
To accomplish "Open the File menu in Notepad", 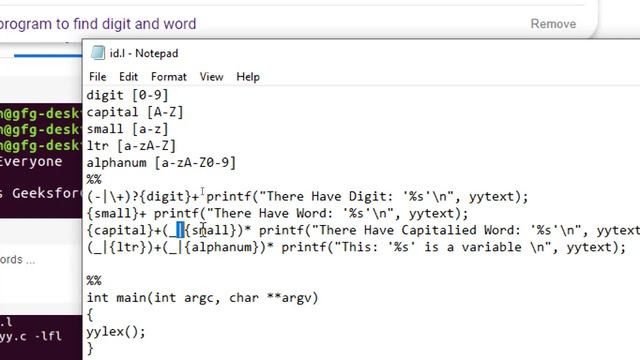I will pos(98,77).
